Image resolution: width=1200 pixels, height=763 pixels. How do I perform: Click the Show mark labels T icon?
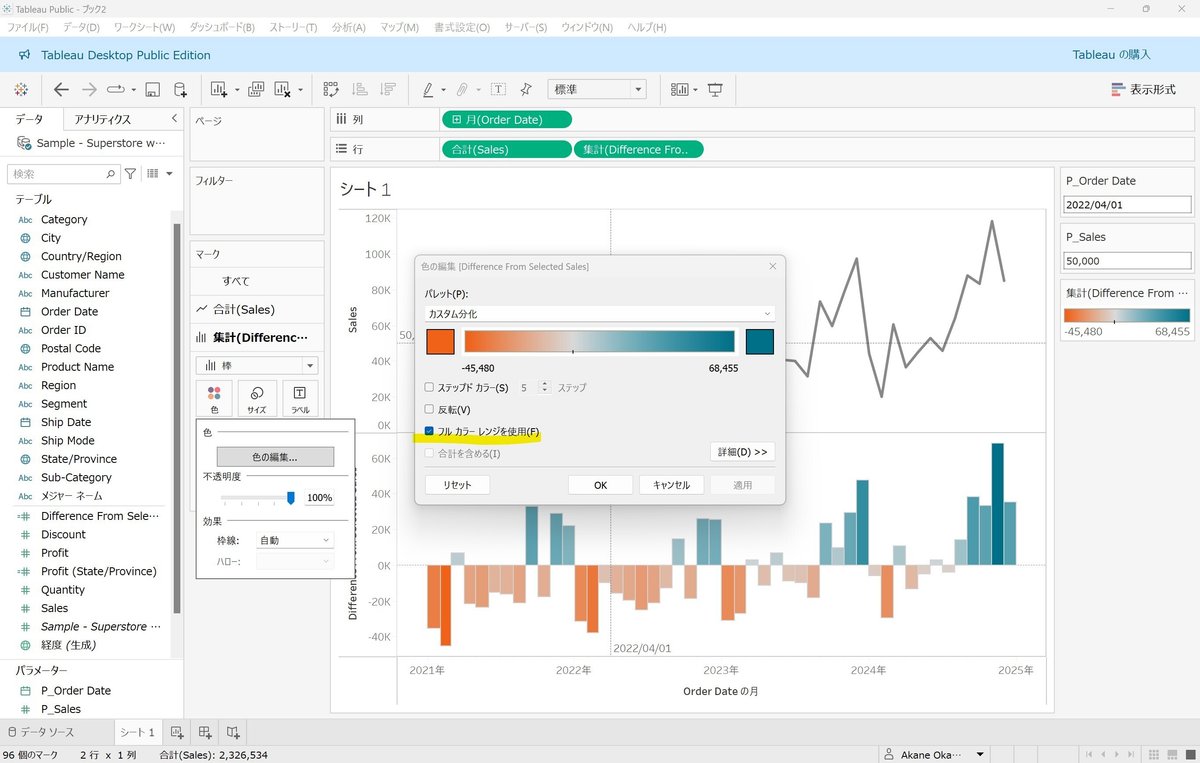coord(498,89)
